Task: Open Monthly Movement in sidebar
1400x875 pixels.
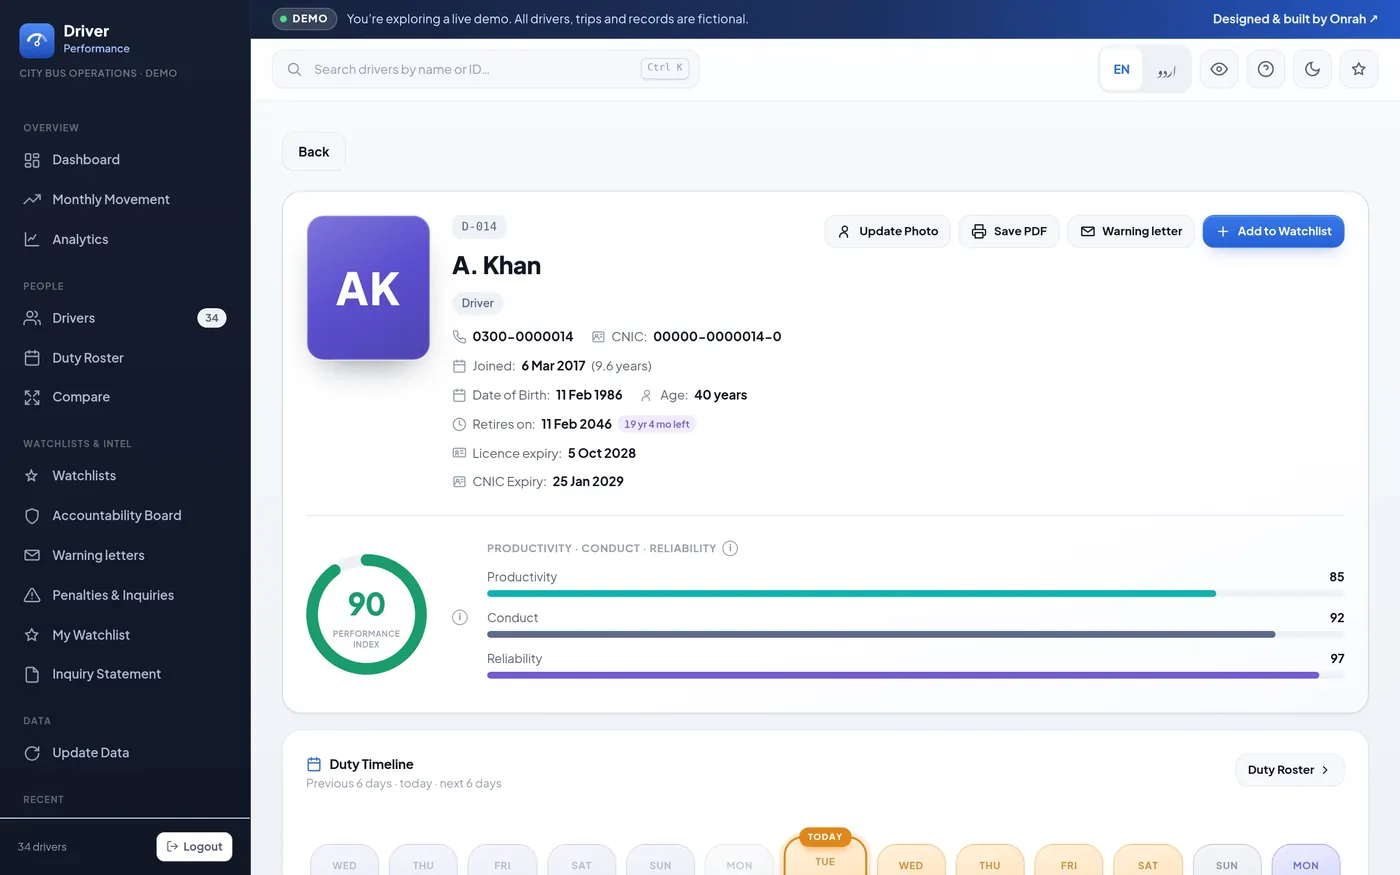Action: click(125, 200)
